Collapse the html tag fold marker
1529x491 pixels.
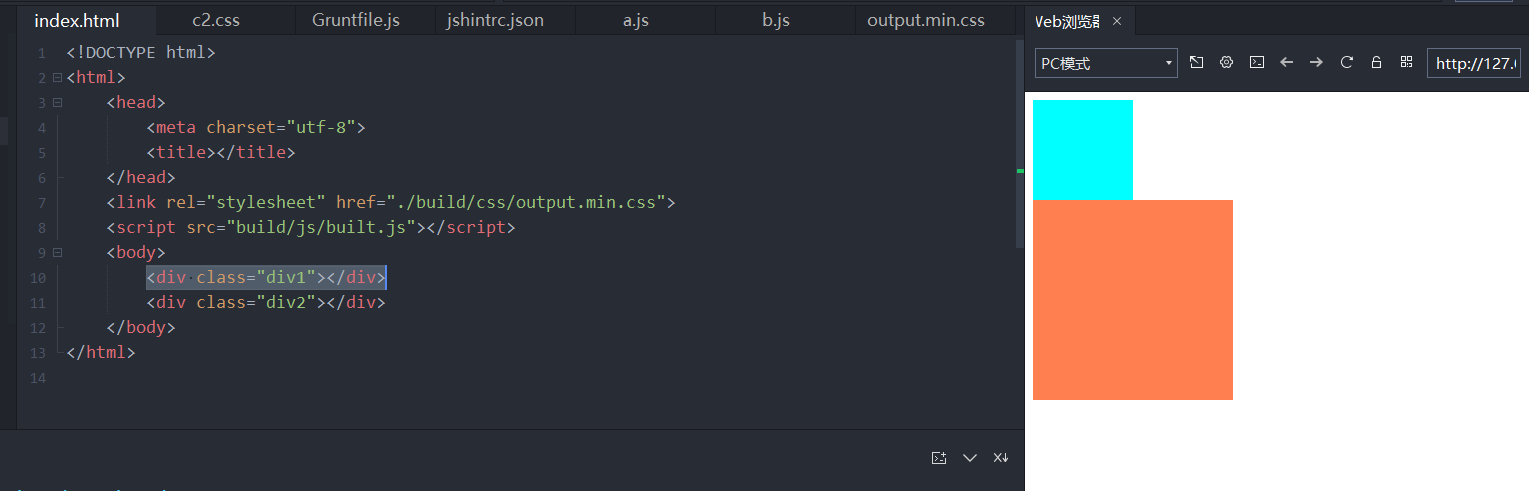coord(57,78)
